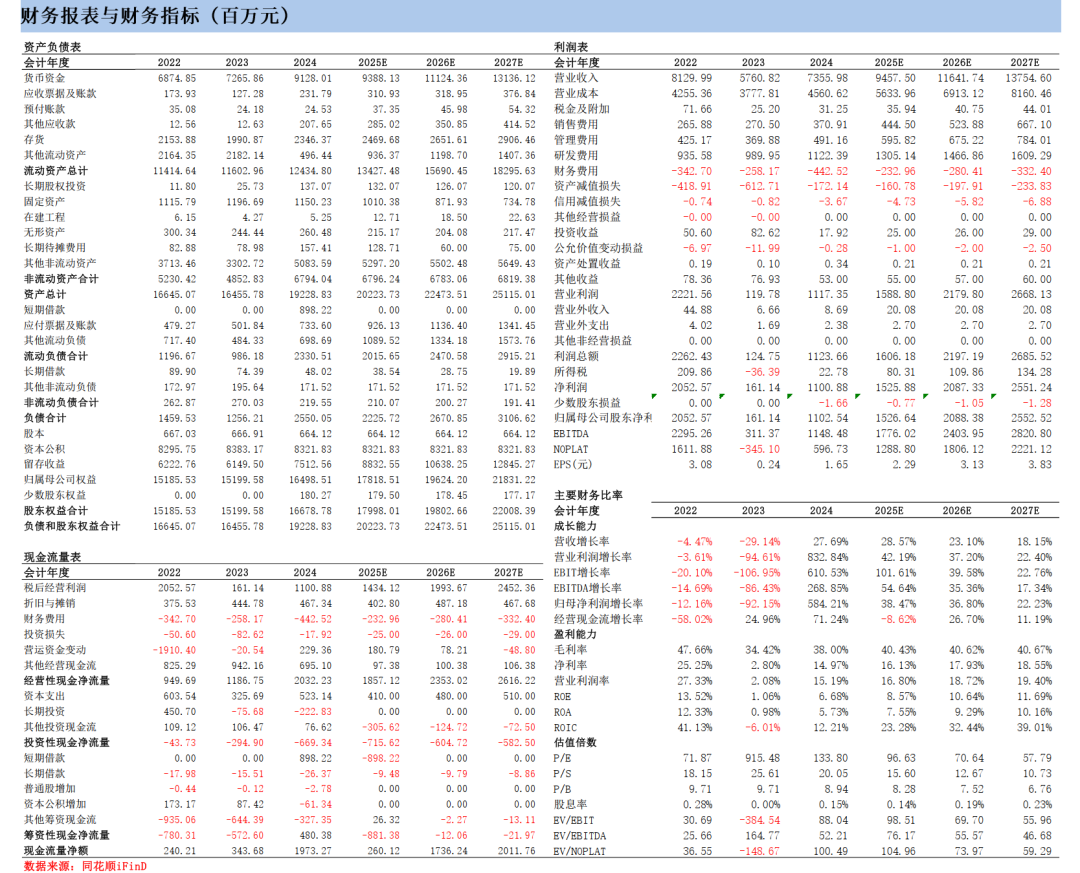Click the 负债合计 row label
This screenshot has height=873, width=1080.
pyautogui.click(x=45, y=418)
